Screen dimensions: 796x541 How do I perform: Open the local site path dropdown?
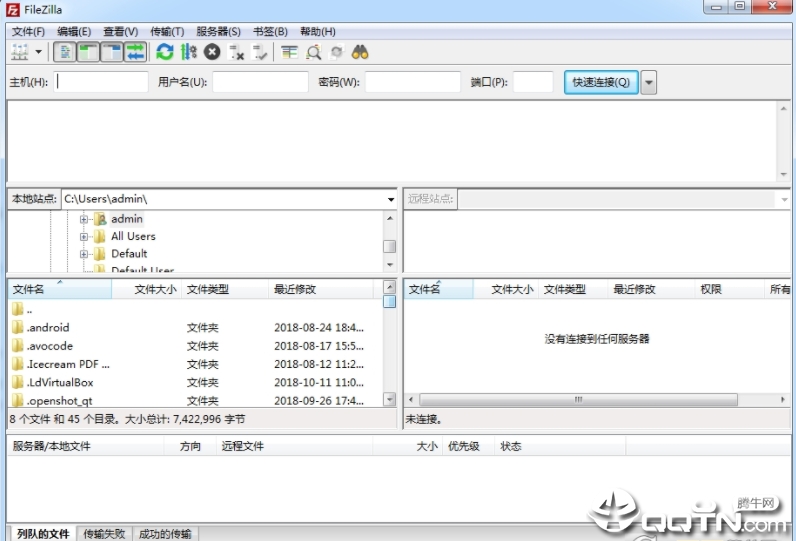coord(391,199)
